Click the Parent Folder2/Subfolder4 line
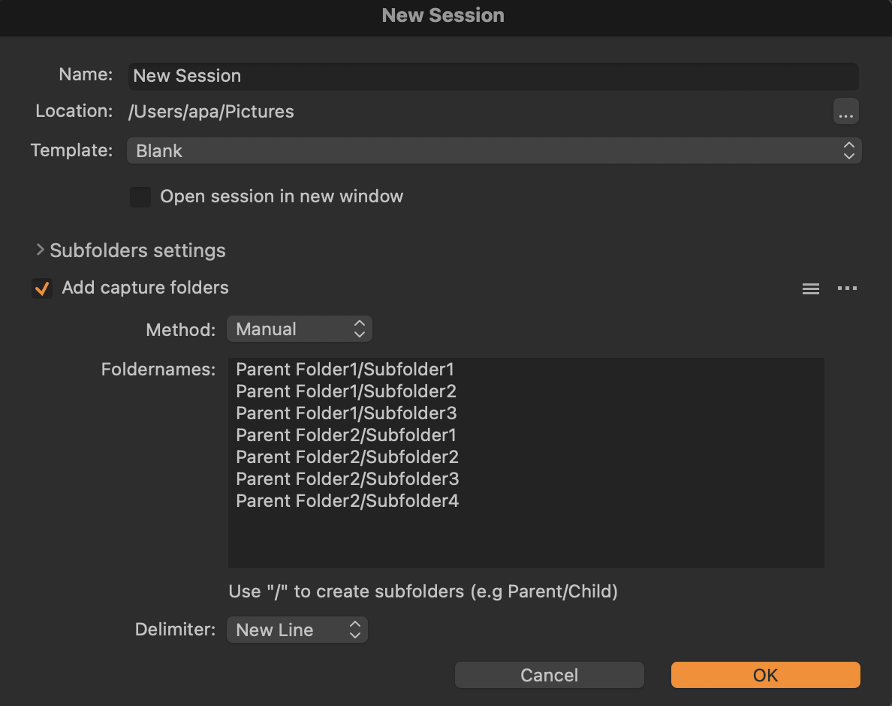This screenshot has height=706, width=892. [347, 501]
